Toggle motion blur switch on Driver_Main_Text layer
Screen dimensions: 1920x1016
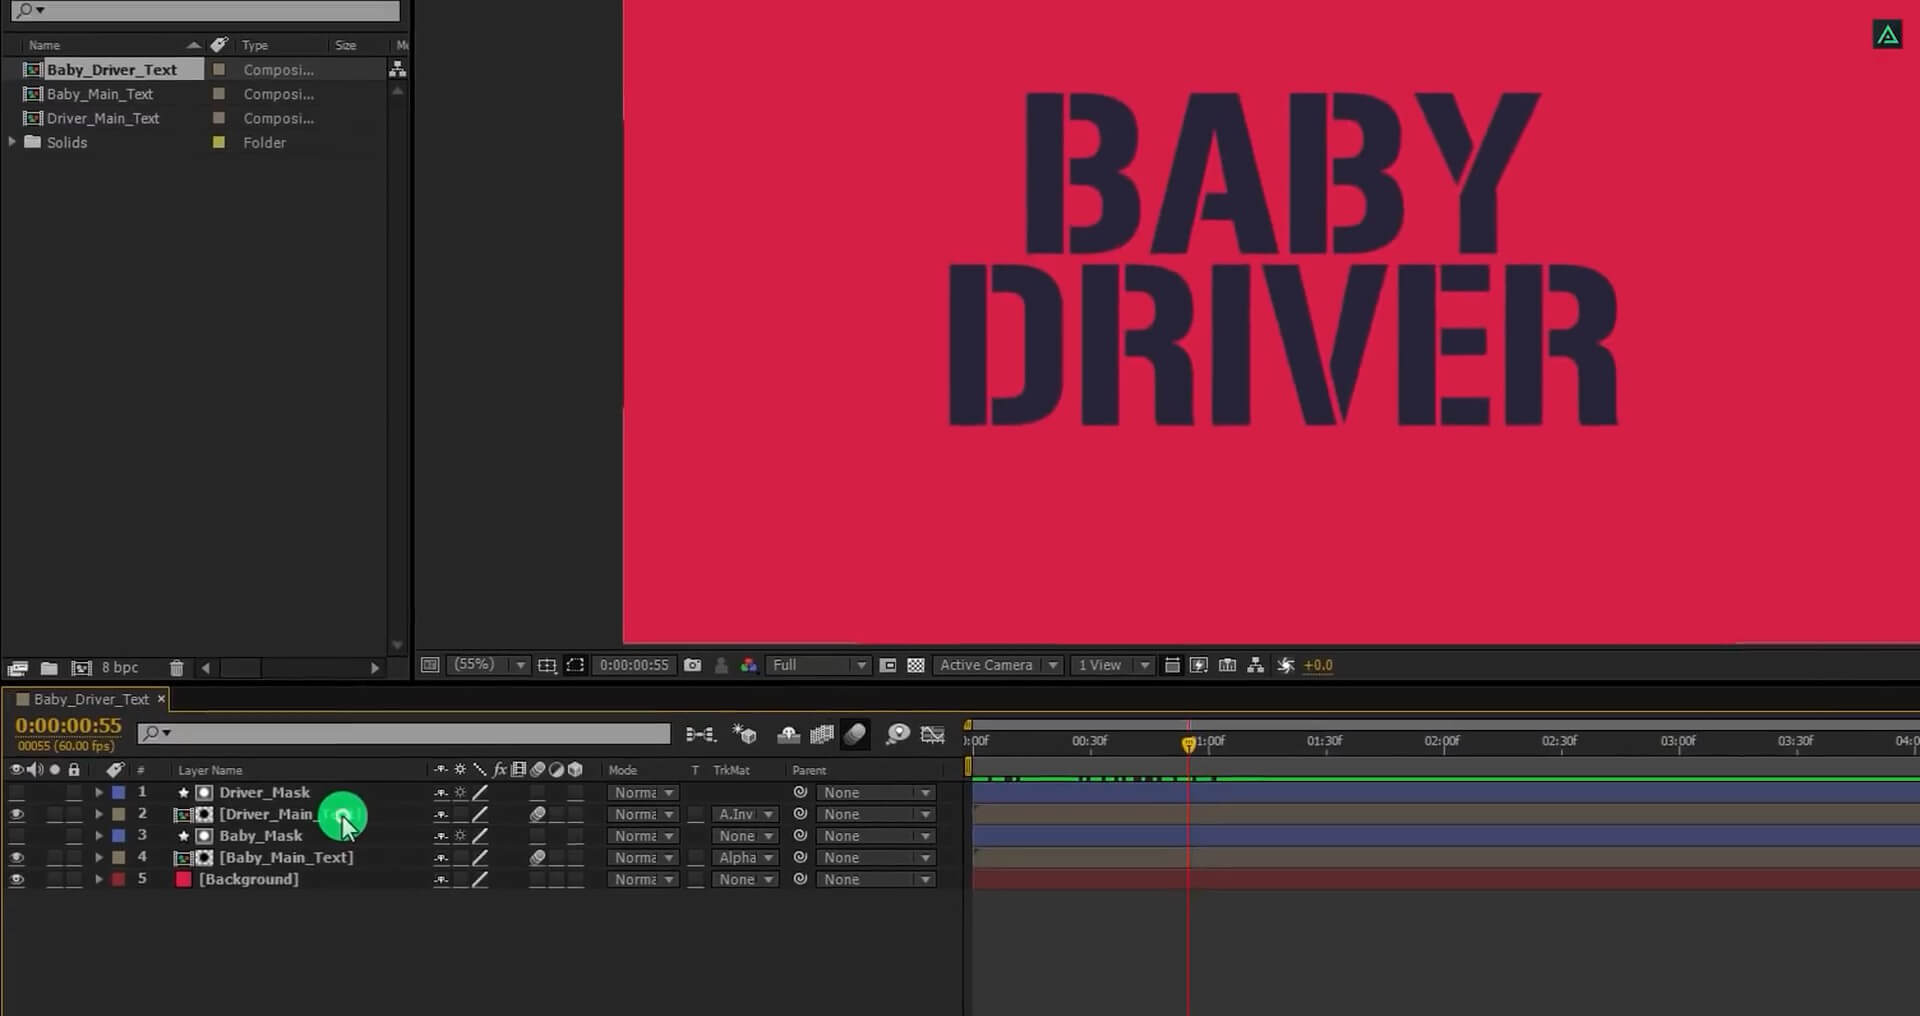click(537, 815)
